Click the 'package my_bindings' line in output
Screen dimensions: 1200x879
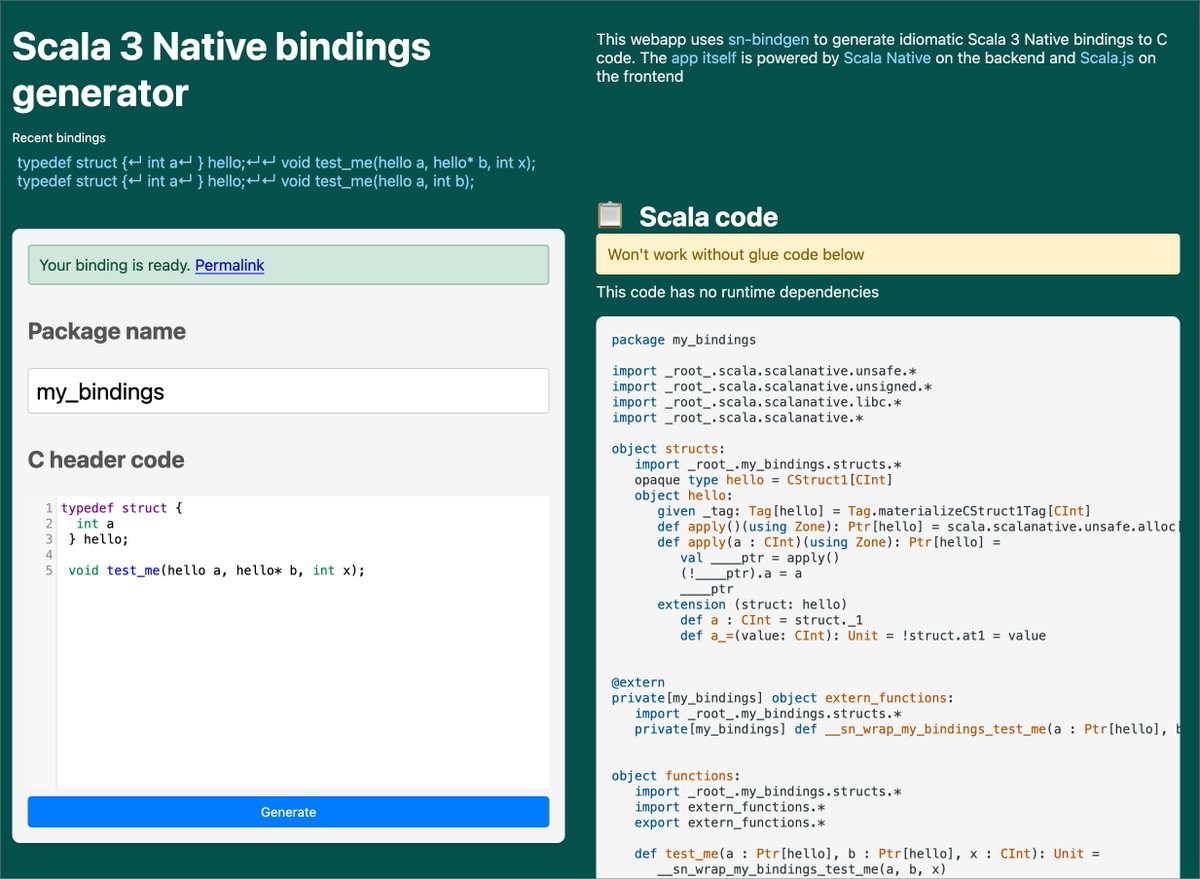(684, 340)
